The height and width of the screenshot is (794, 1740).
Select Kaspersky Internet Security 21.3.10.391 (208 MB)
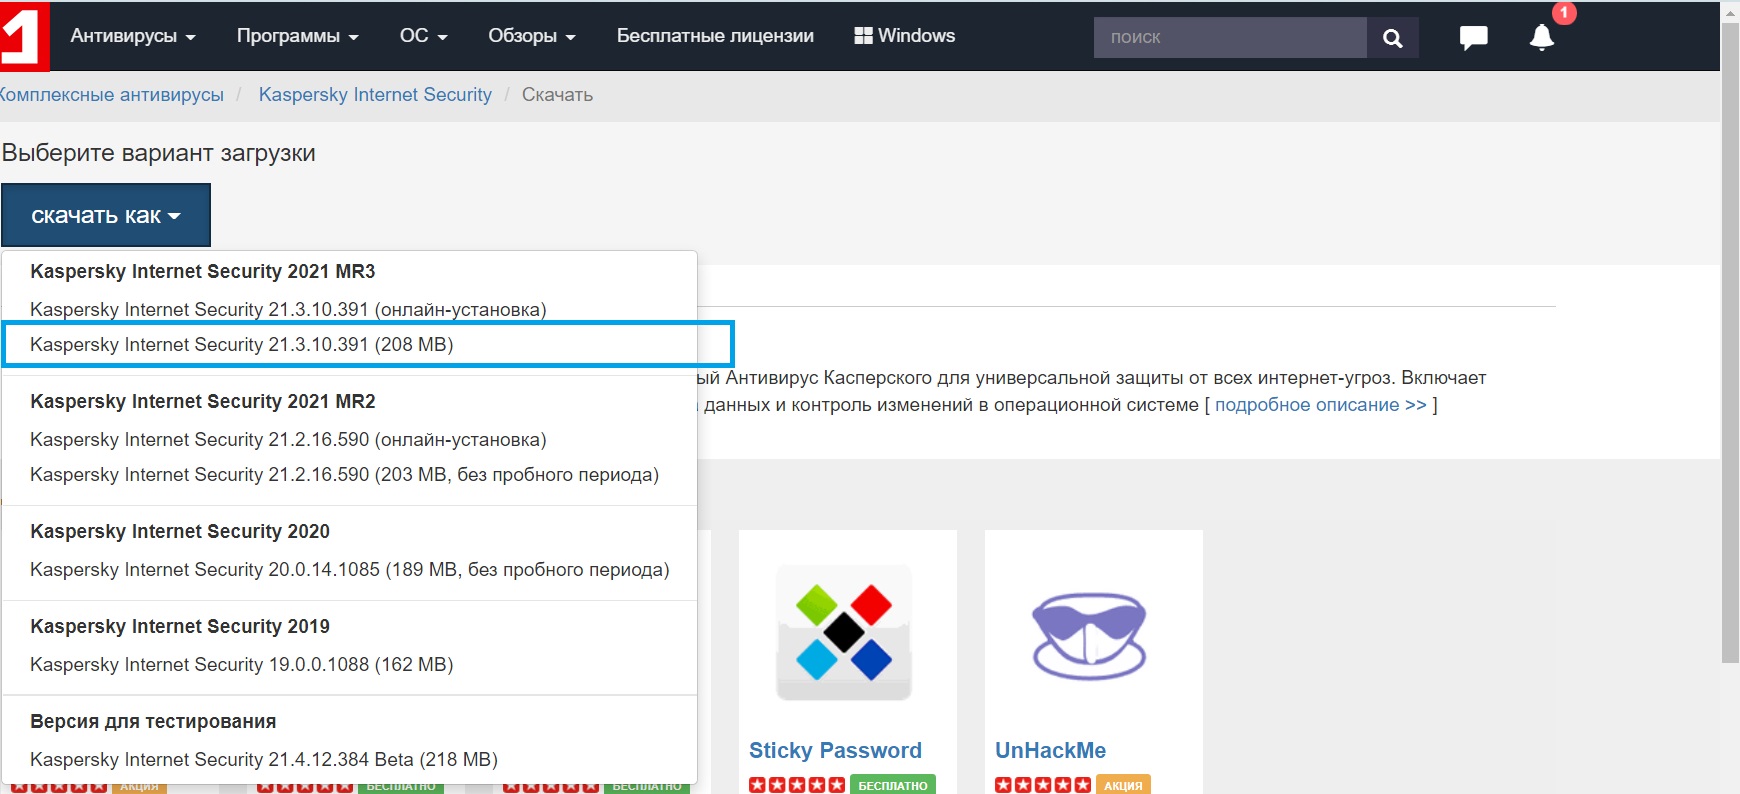coord(242,345)
